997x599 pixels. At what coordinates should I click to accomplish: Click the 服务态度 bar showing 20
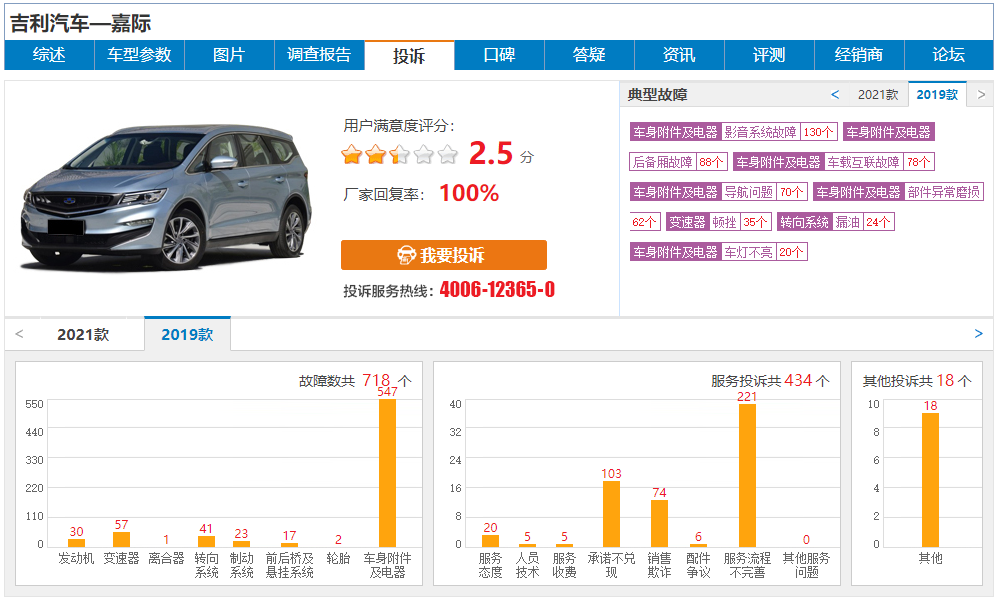[490, 541]
